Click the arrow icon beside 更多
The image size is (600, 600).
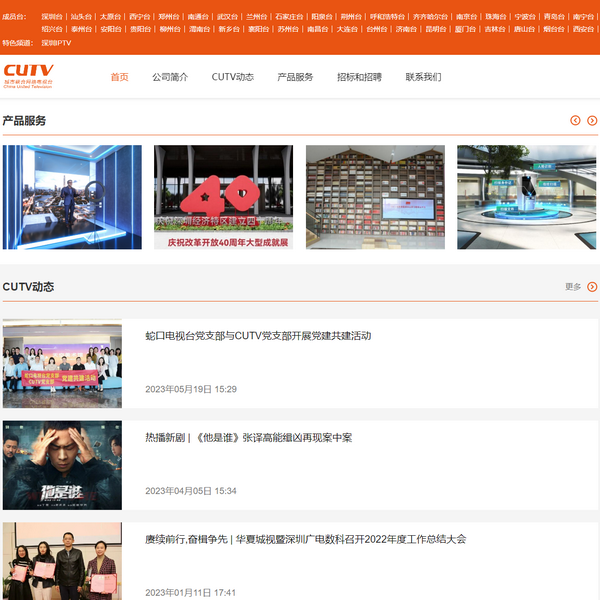592,287
